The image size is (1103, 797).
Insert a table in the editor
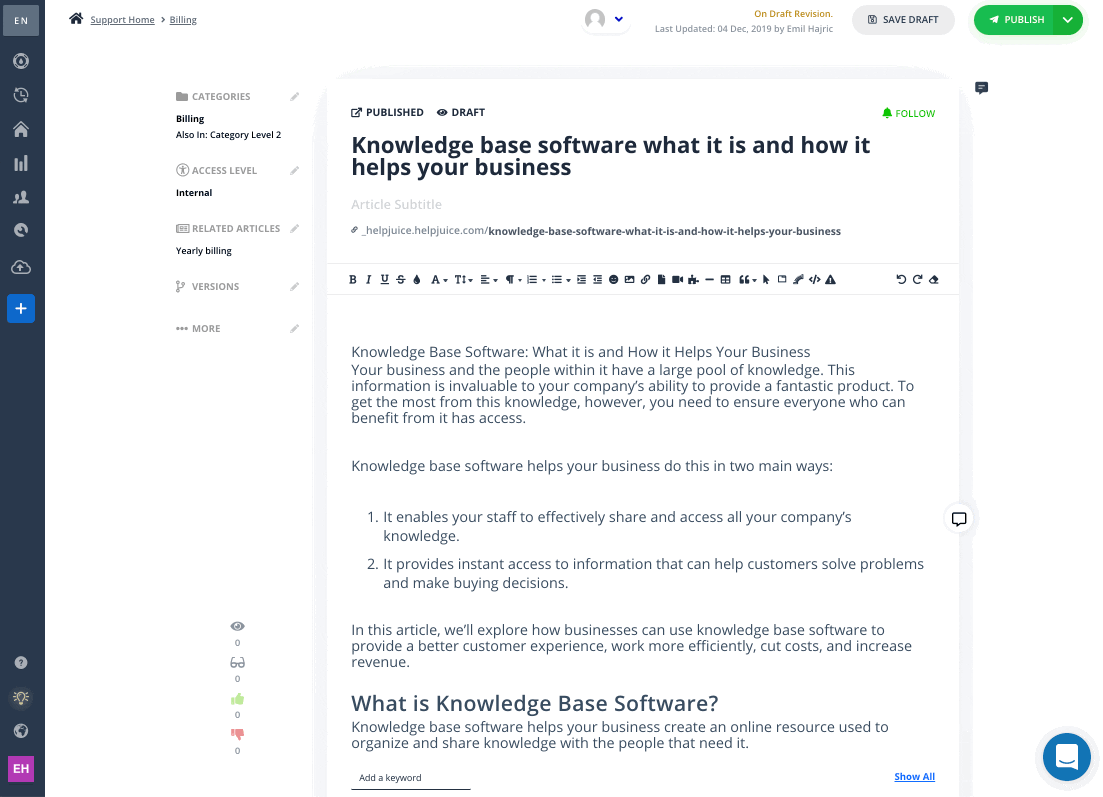point(725,280)
